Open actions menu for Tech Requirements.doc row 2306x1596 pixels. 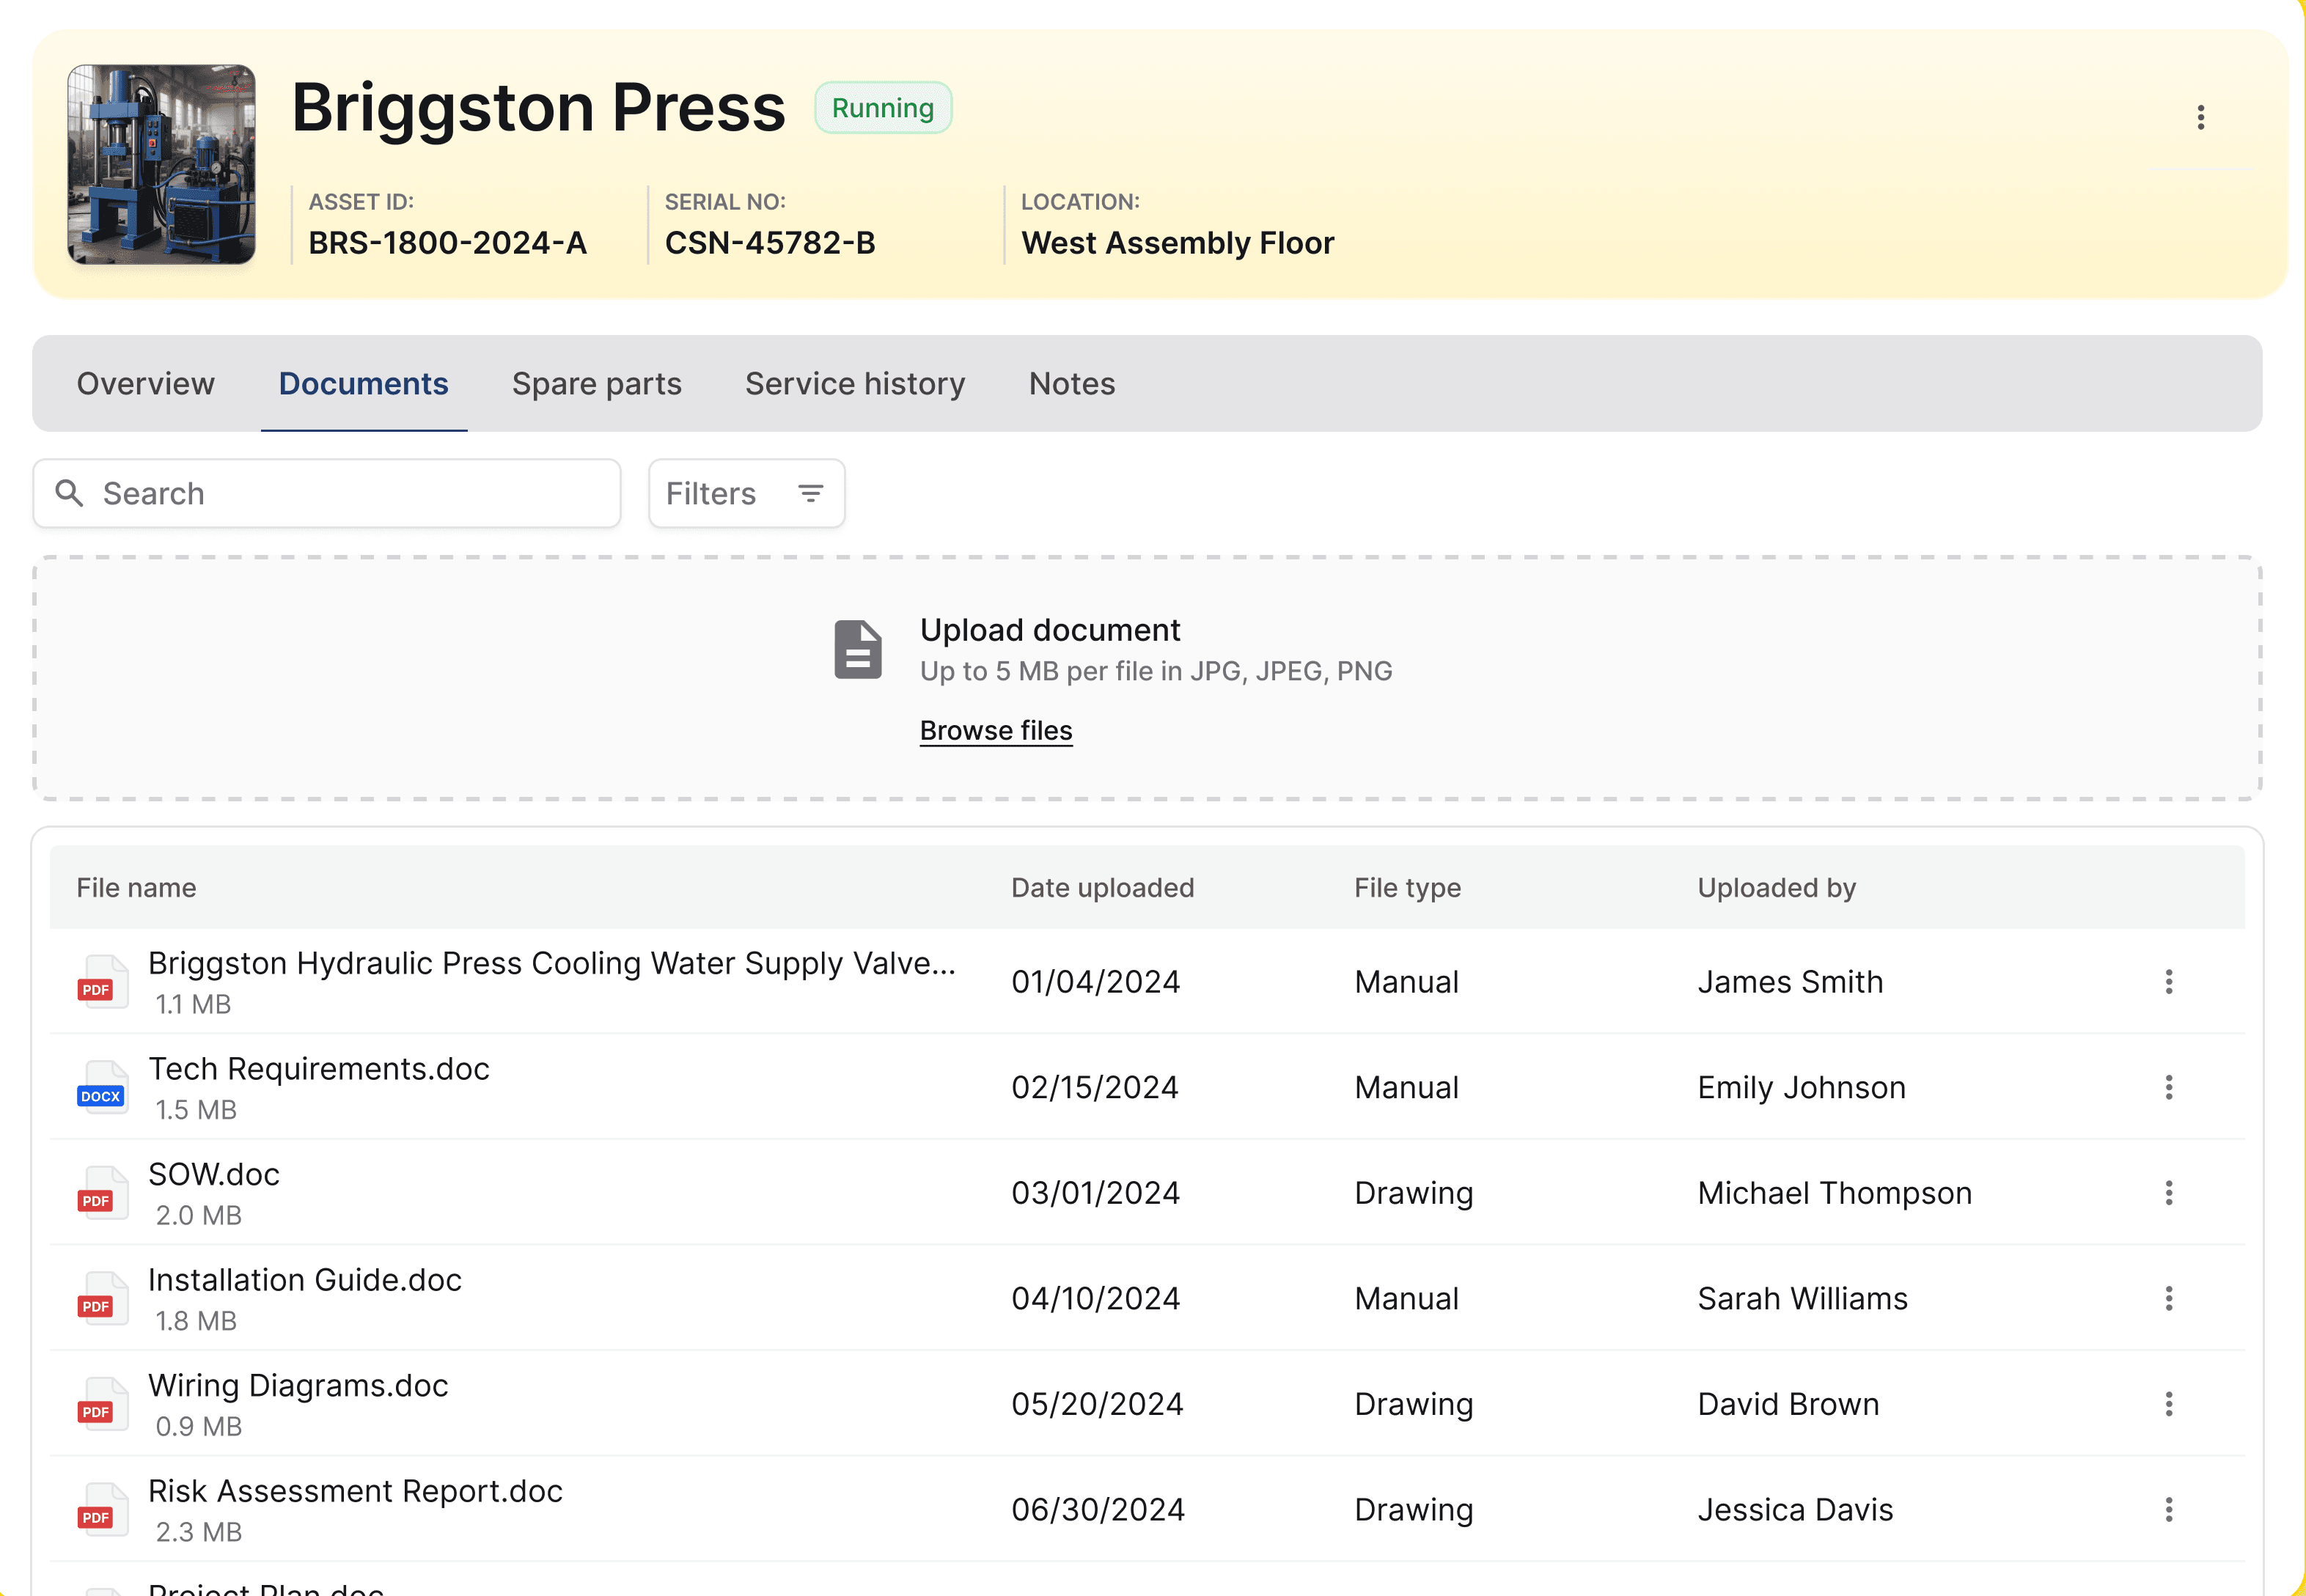coord(2168,1087)
